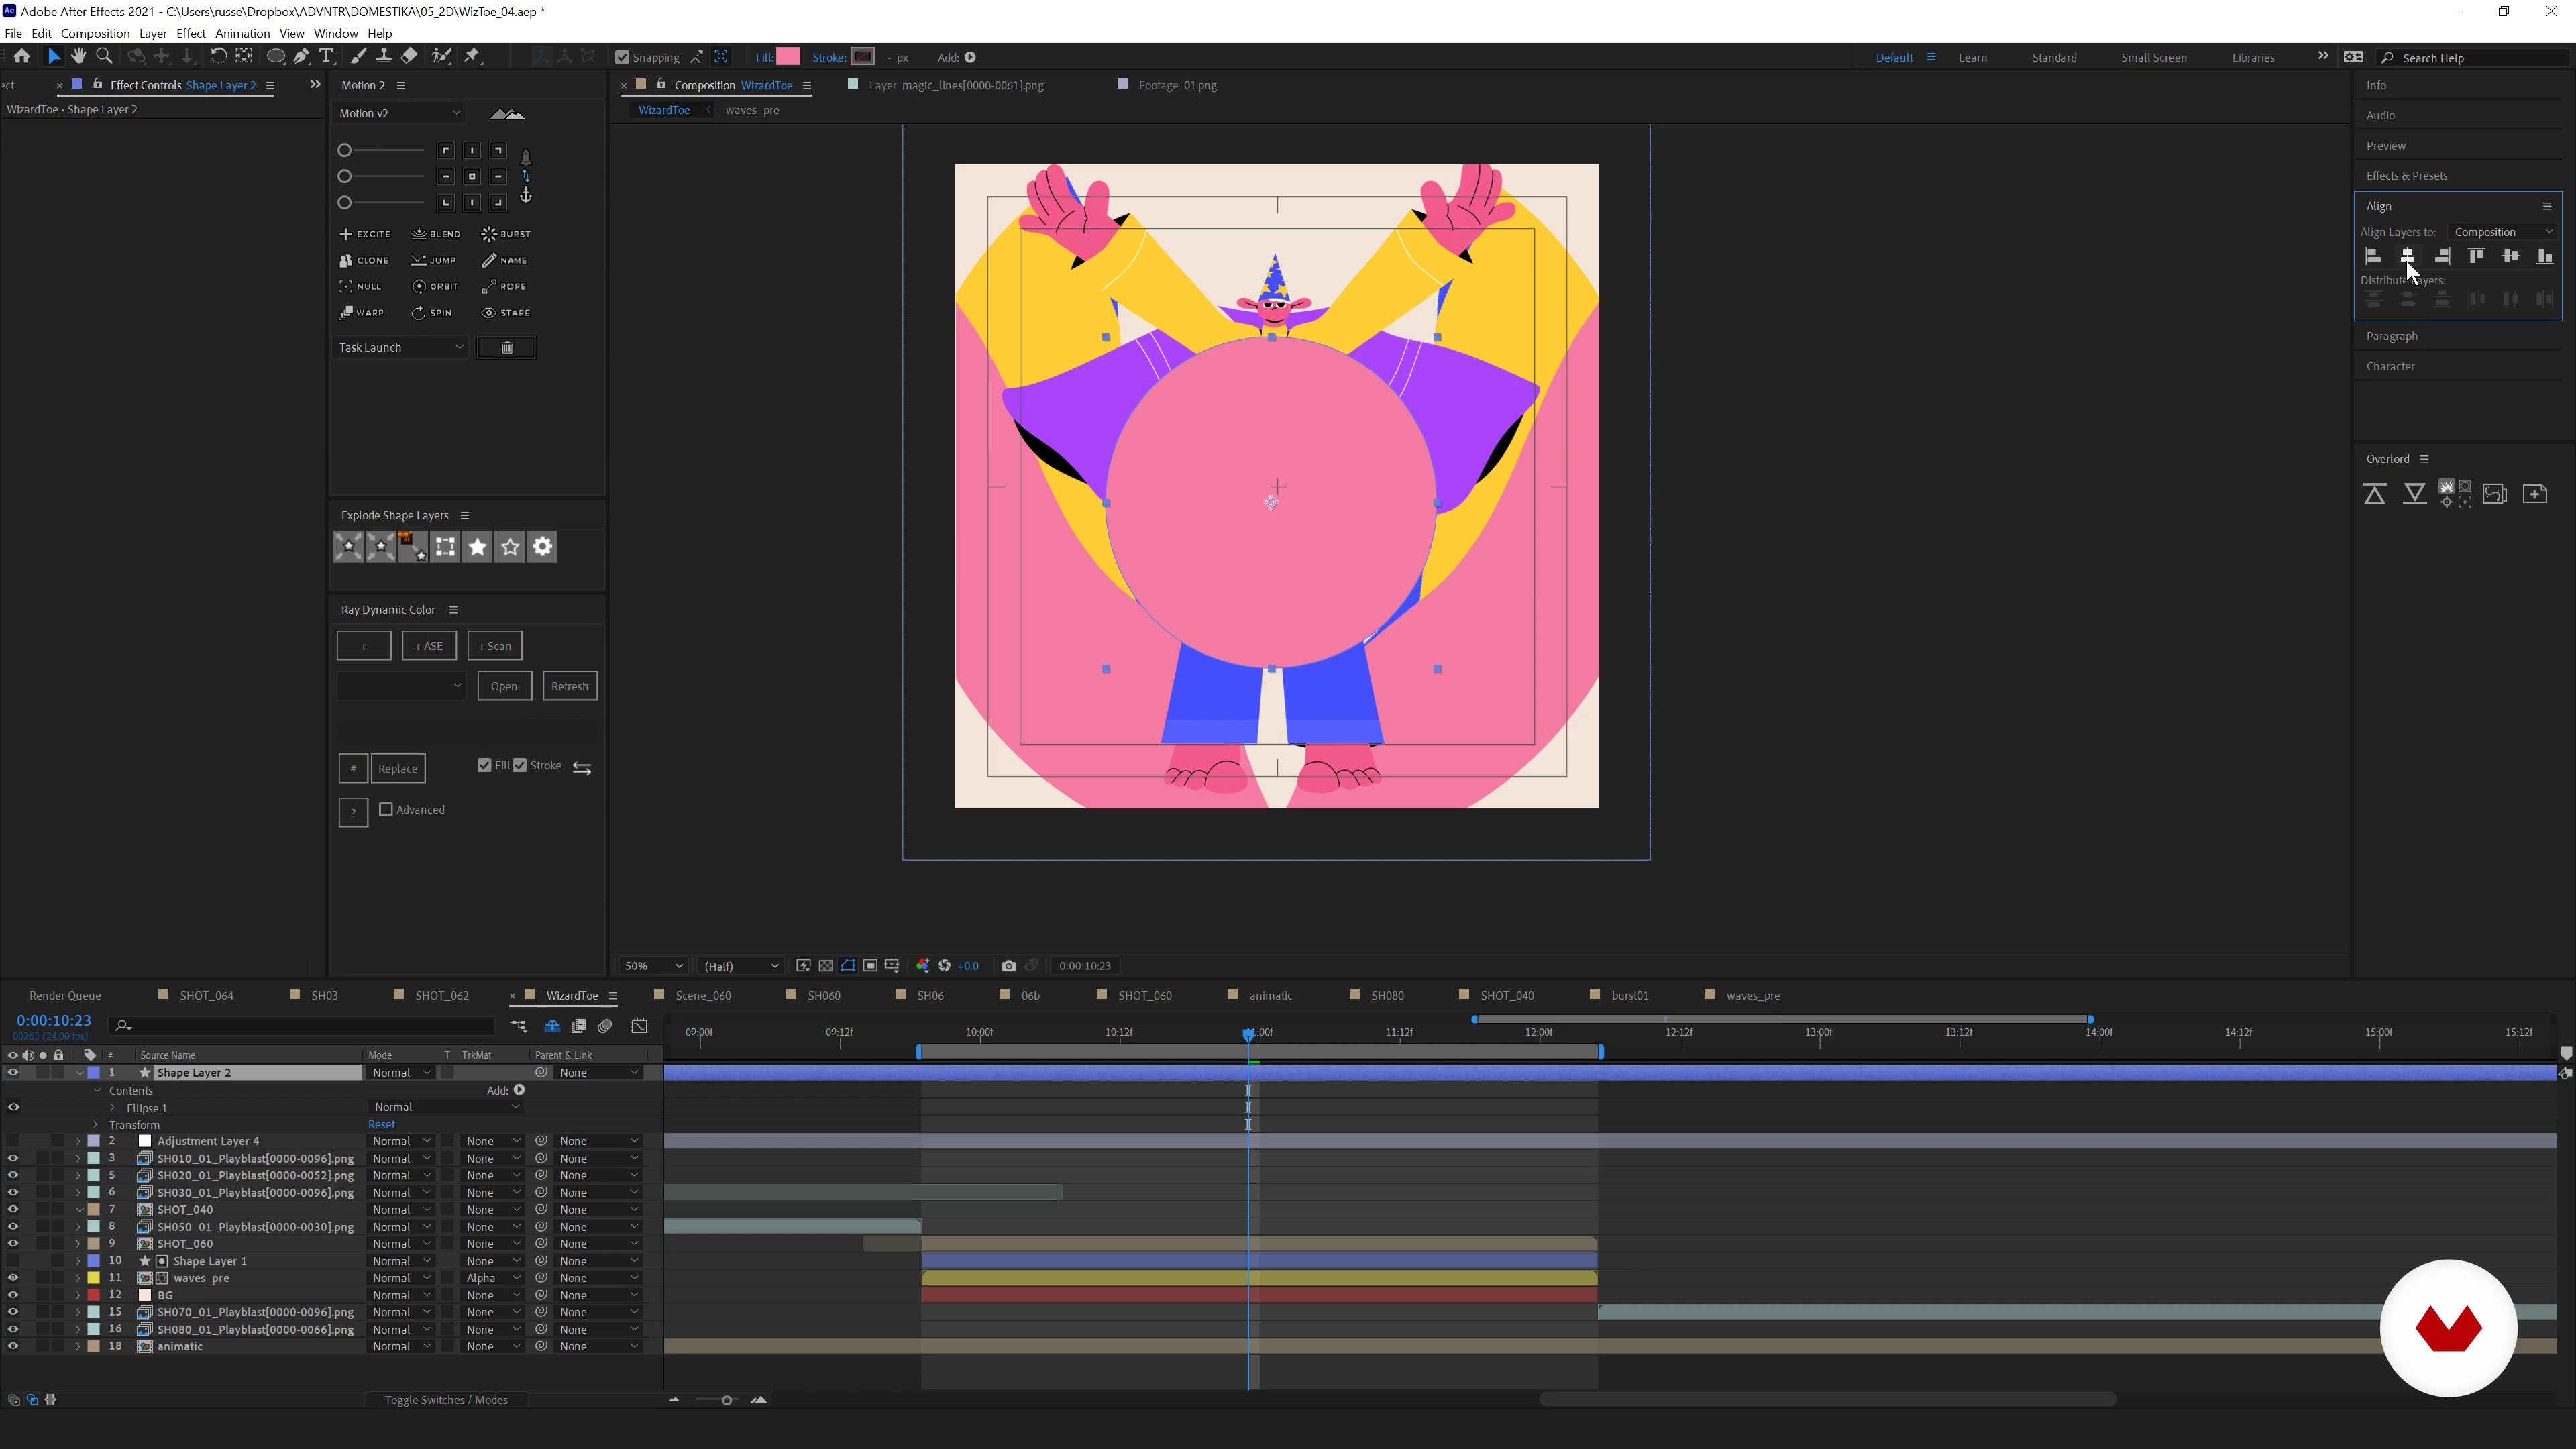Open the Motion v2 dropdown
Screen dimensions: 2576x1449
coord(399,113)
